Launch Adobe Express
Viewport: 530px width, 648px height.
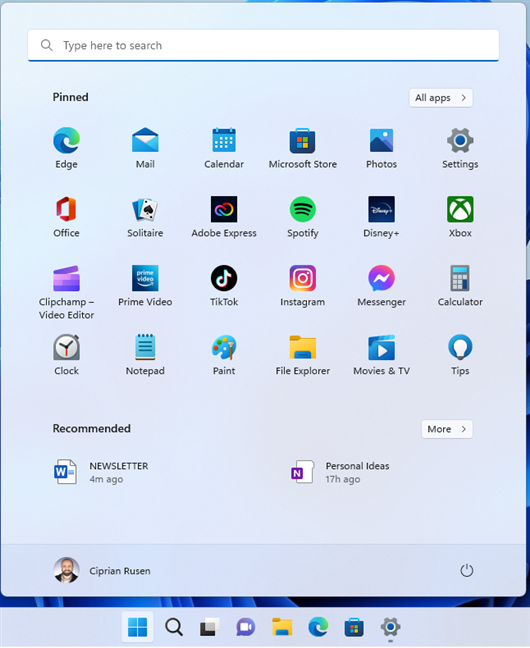coord(224,217)
